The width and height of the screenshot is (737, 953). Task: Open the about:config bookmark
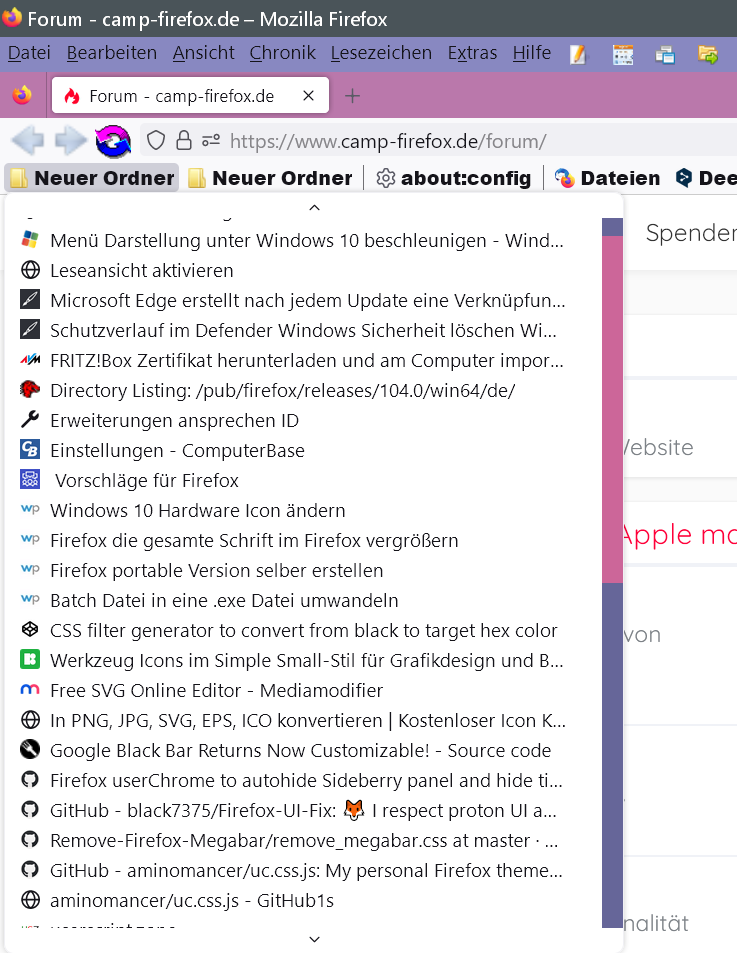point(453,178)
